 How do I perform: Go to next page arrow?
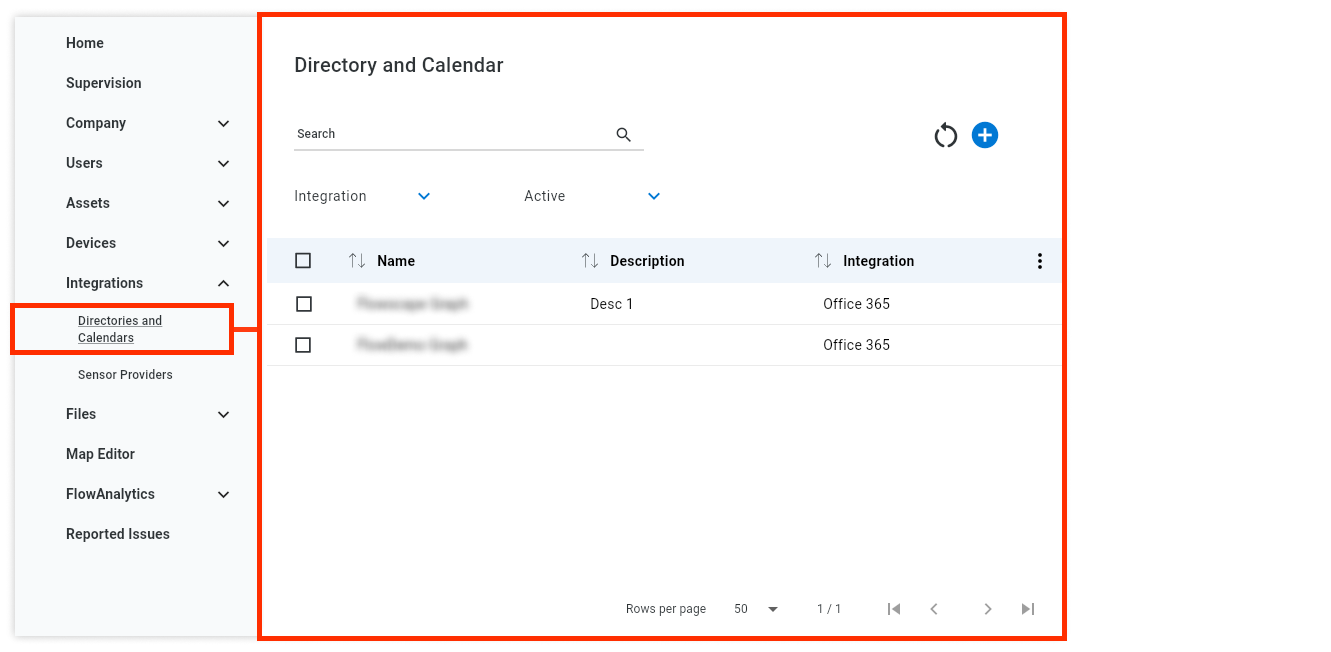click(x=988, y=609)
